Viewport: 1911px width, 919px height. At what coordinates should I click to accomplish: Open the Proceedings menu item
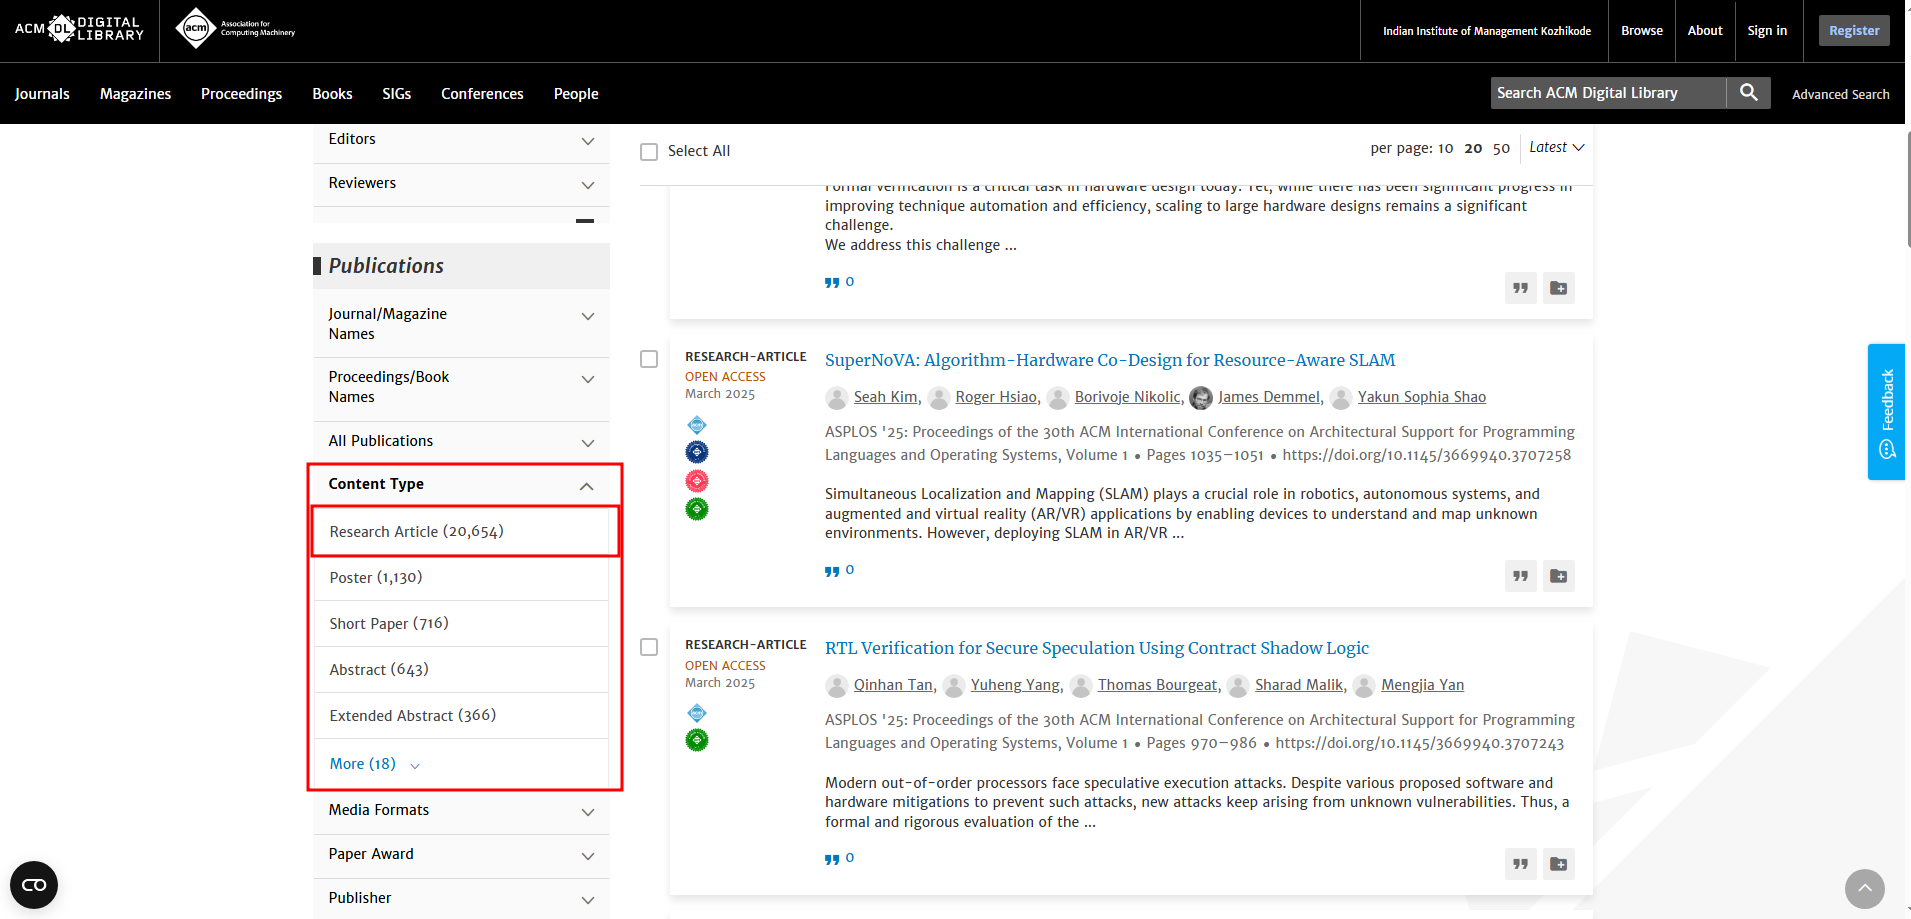tap(241, 94)
